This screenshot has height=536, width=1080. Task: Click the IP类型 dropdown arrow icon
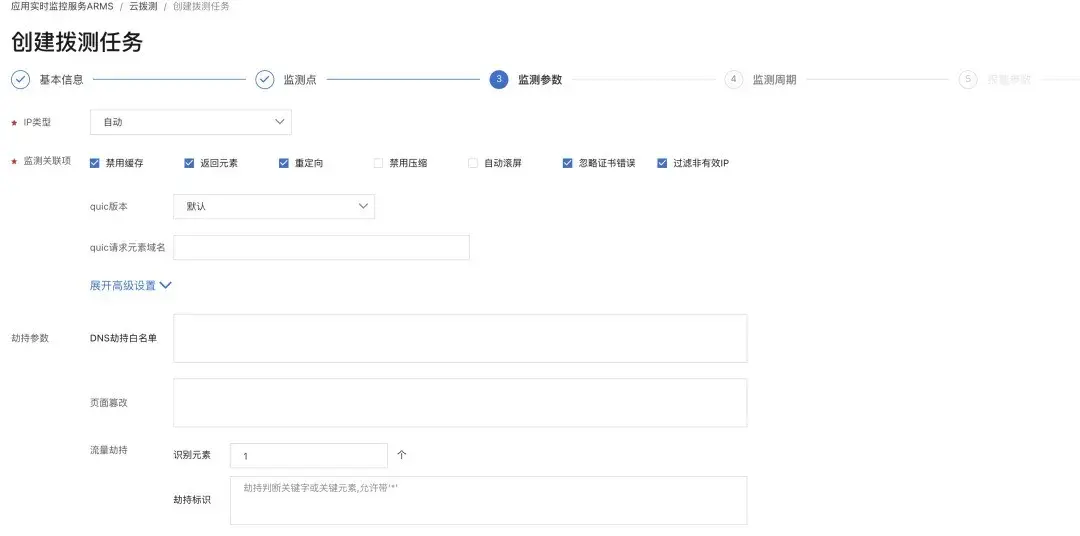[x=280, y=121]
